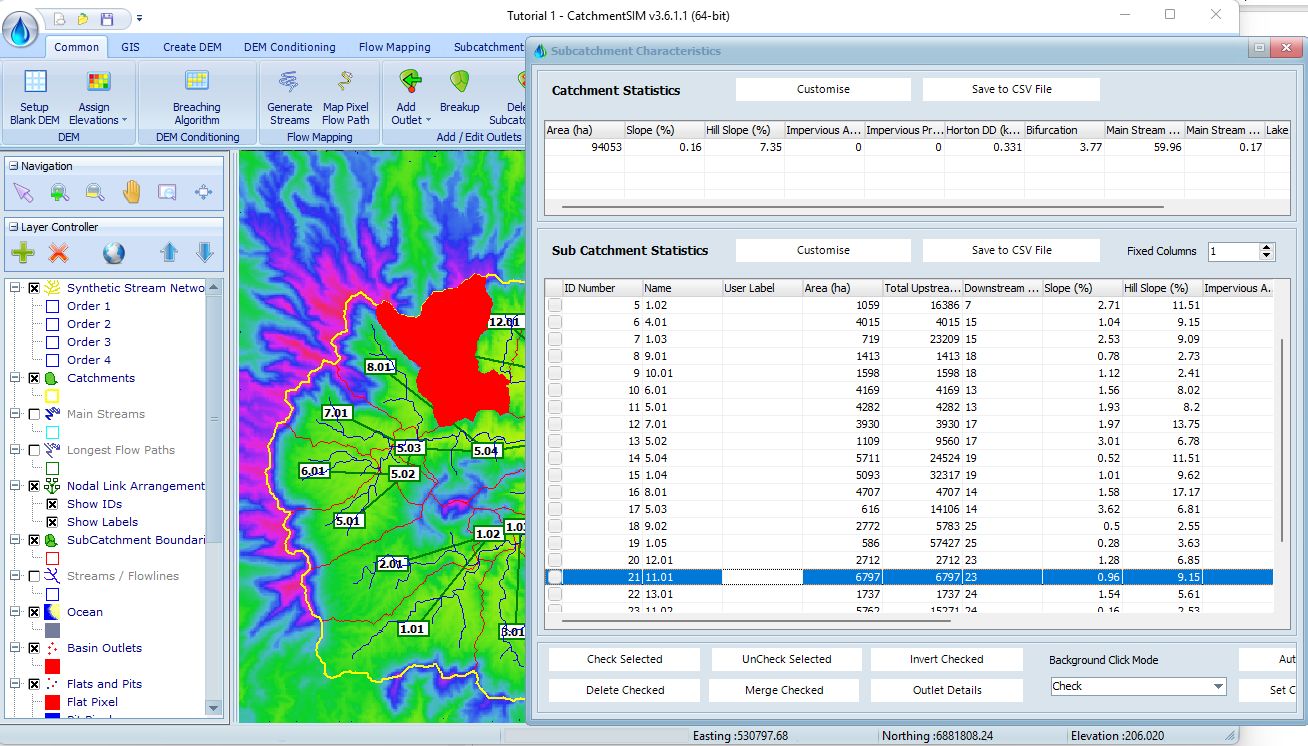Screen dimensions: 1308x746
Task: Remove layer using the red X icon
Action: pos(59,253)
